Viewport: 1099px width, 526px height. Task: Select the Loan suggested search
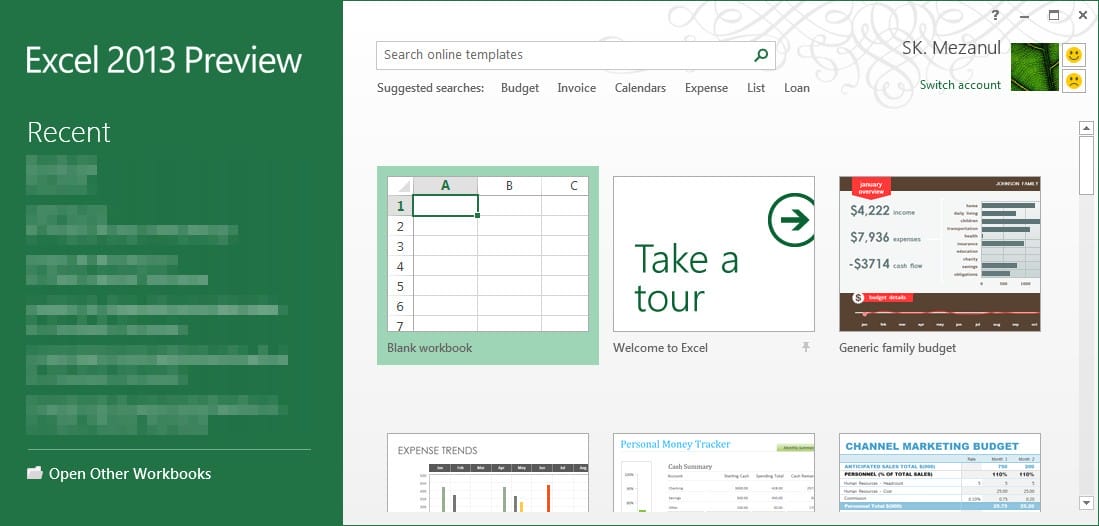[797, 88]
